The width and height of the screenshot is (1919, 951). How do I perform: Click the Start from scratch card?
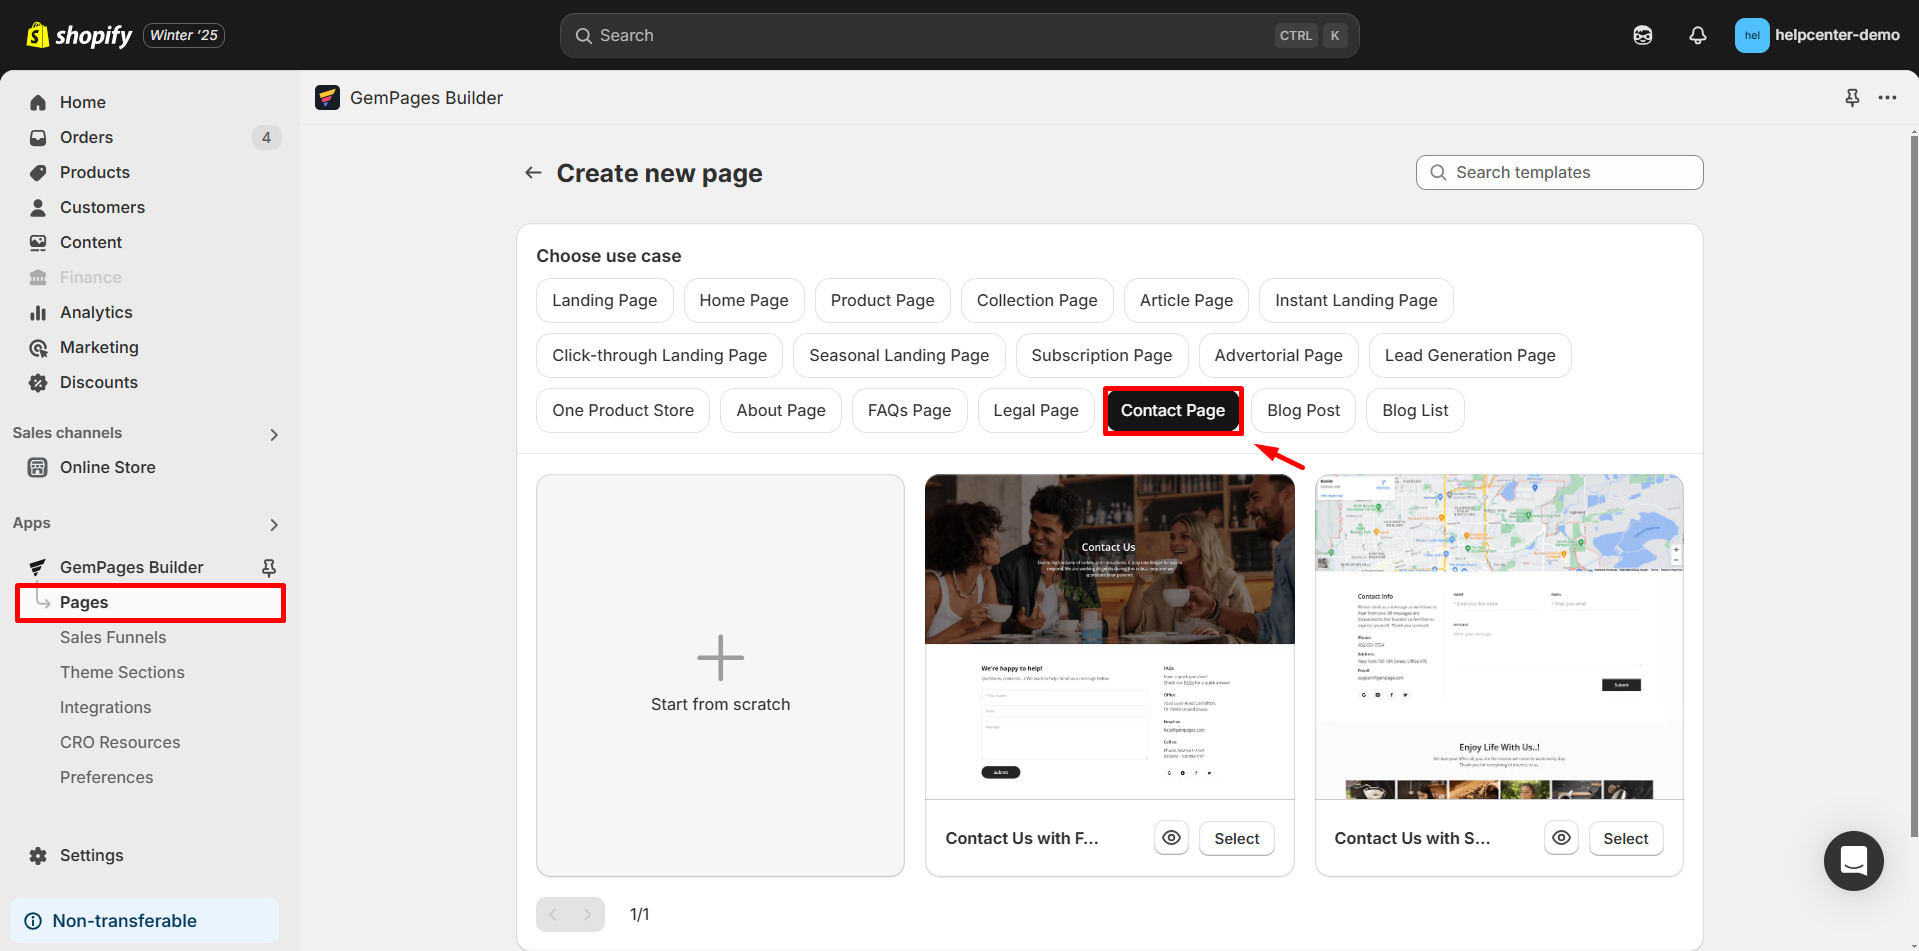(x=720, y=675)
